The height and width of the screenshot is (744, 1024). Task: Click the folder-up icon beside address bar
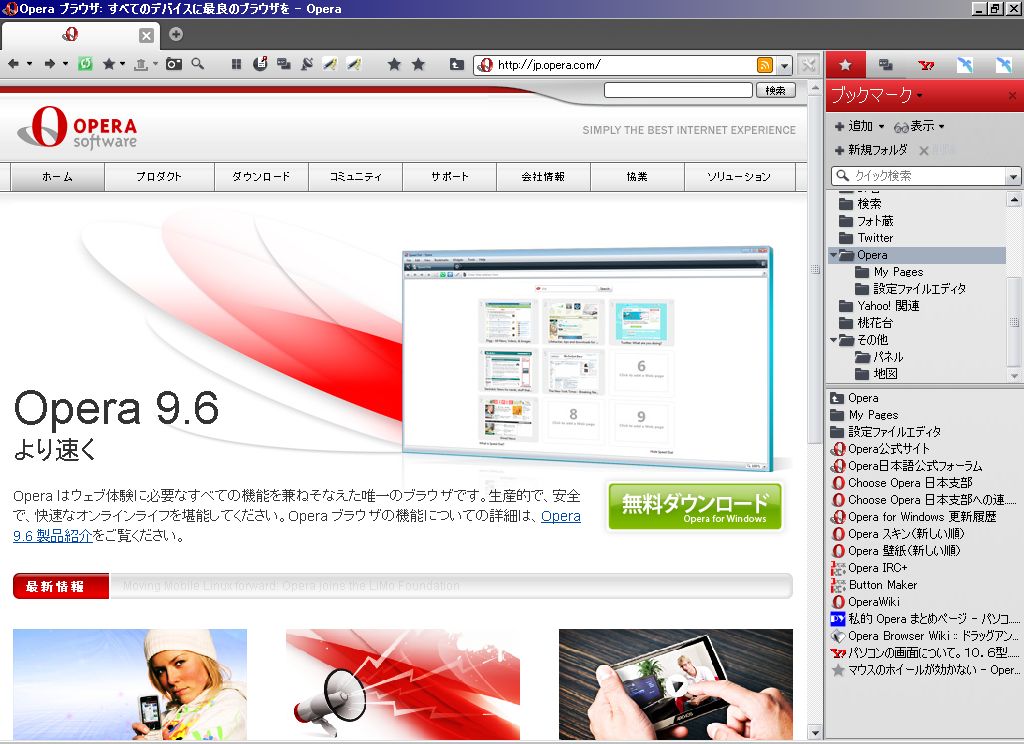(x=456, y=64)
